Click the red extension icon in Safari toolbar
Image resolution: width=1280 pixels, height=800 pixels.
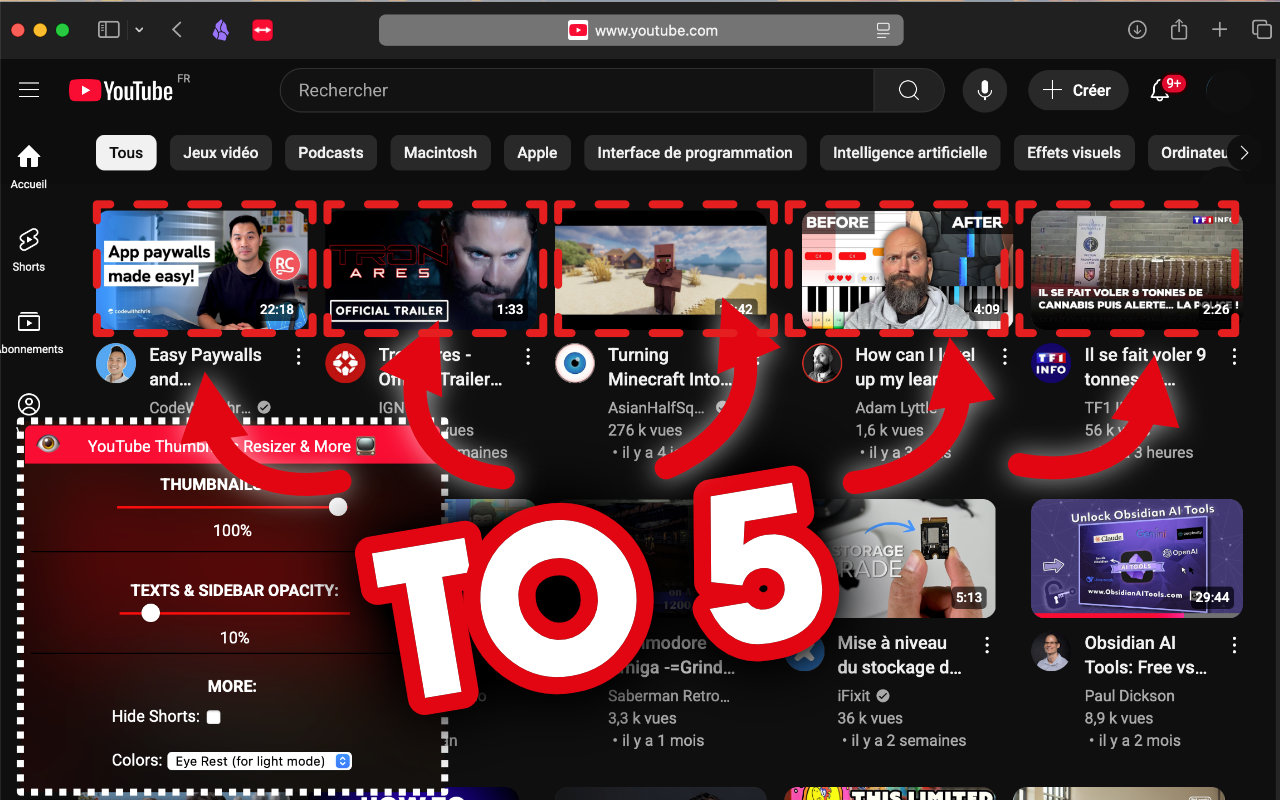[263, 30]
